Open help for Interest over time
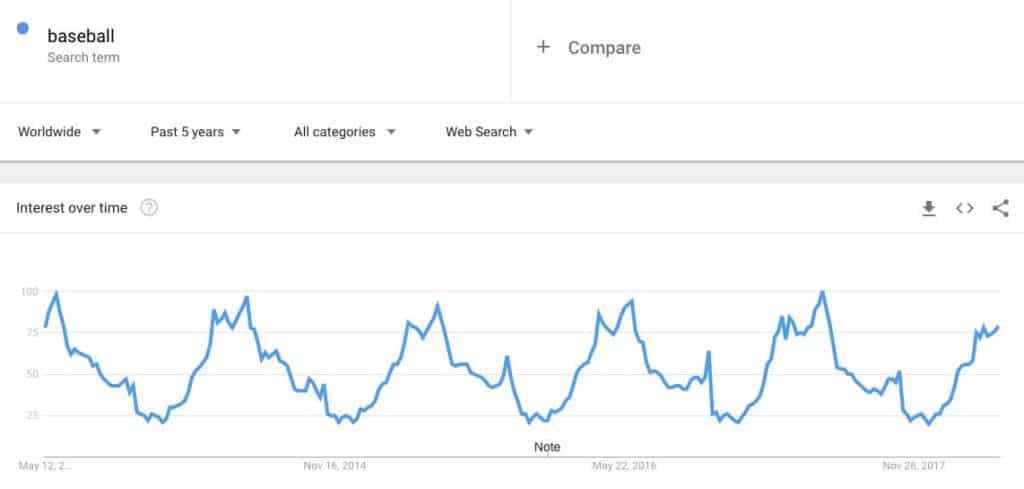The width and height of the screenshot is (1024, 489). (149, 208)
